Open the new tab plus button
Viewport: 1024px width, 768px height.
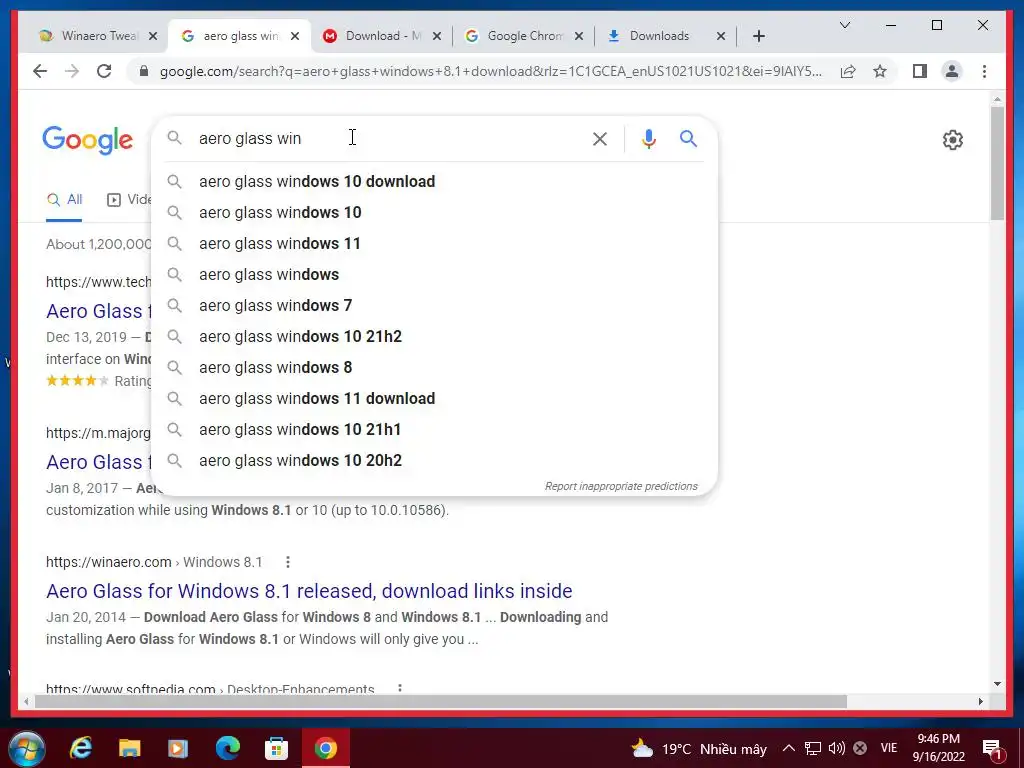click(758, 36)
